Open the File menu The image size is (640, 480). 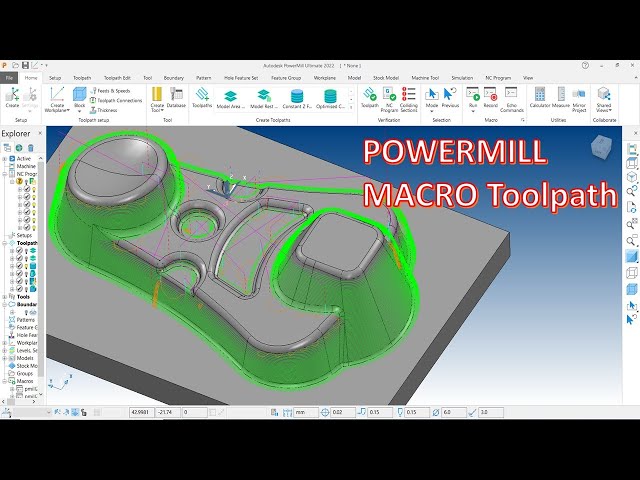point(9,78)
